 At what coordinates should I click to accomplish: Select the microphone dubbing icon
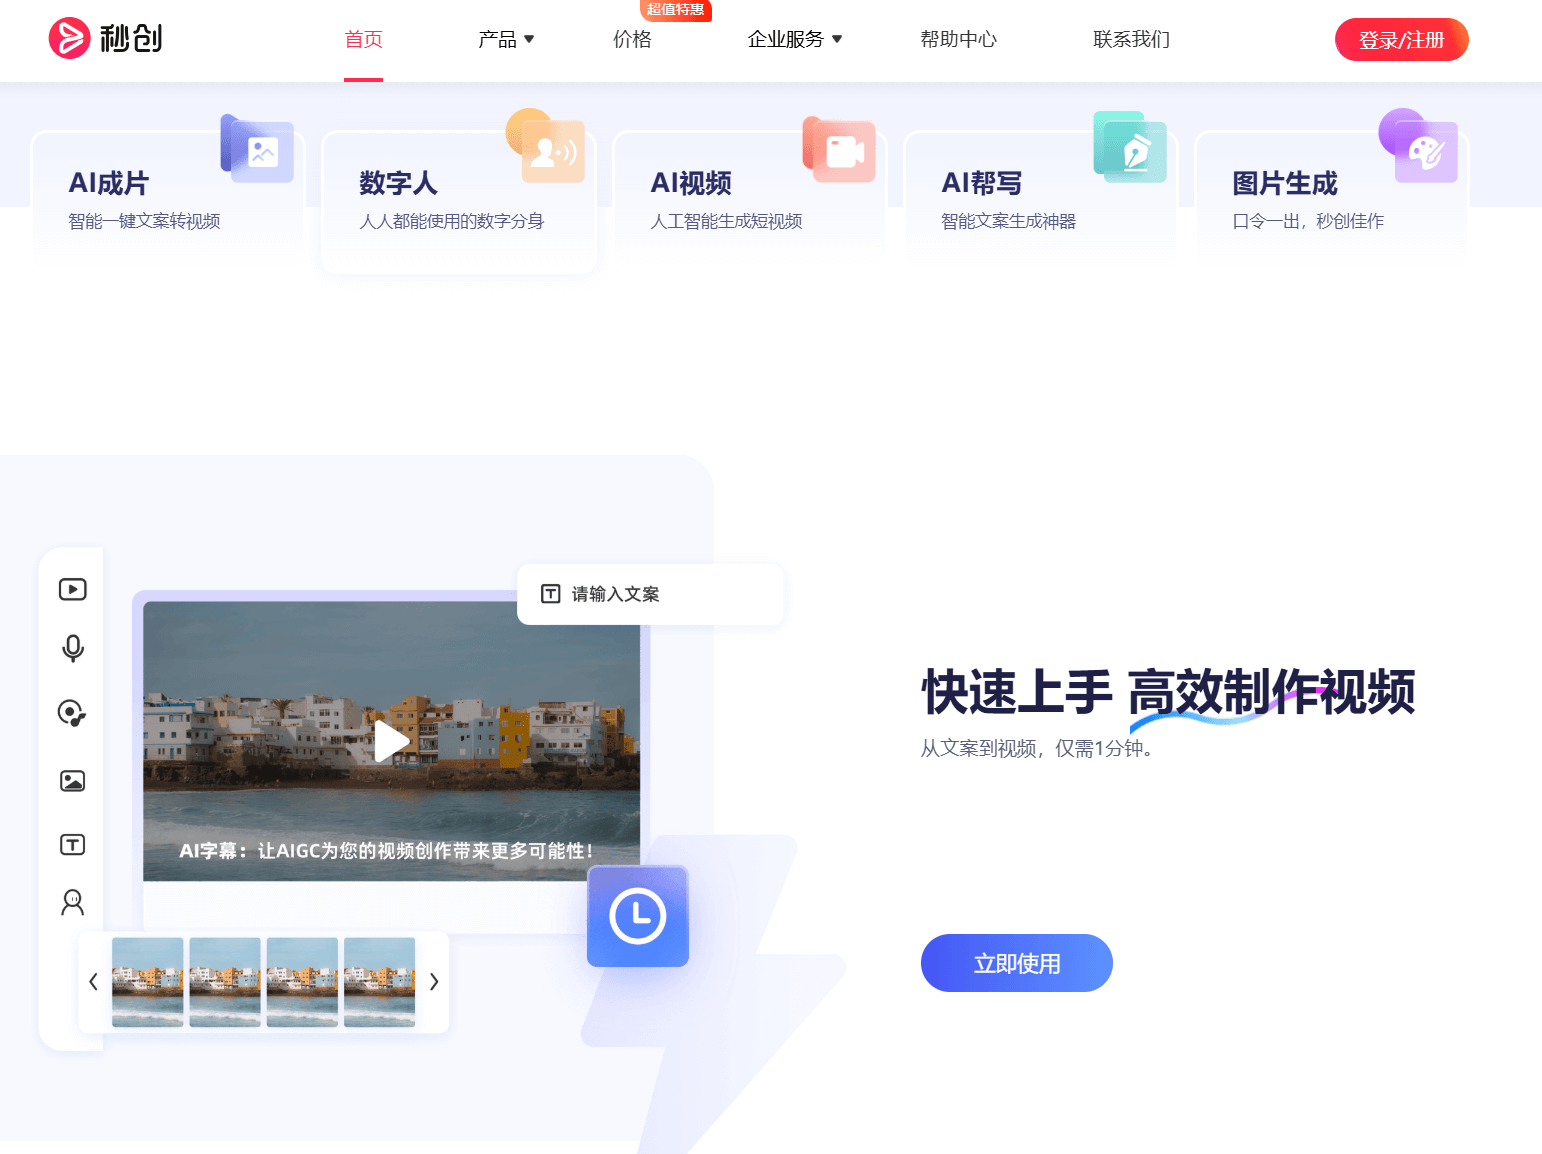(71, 648)
